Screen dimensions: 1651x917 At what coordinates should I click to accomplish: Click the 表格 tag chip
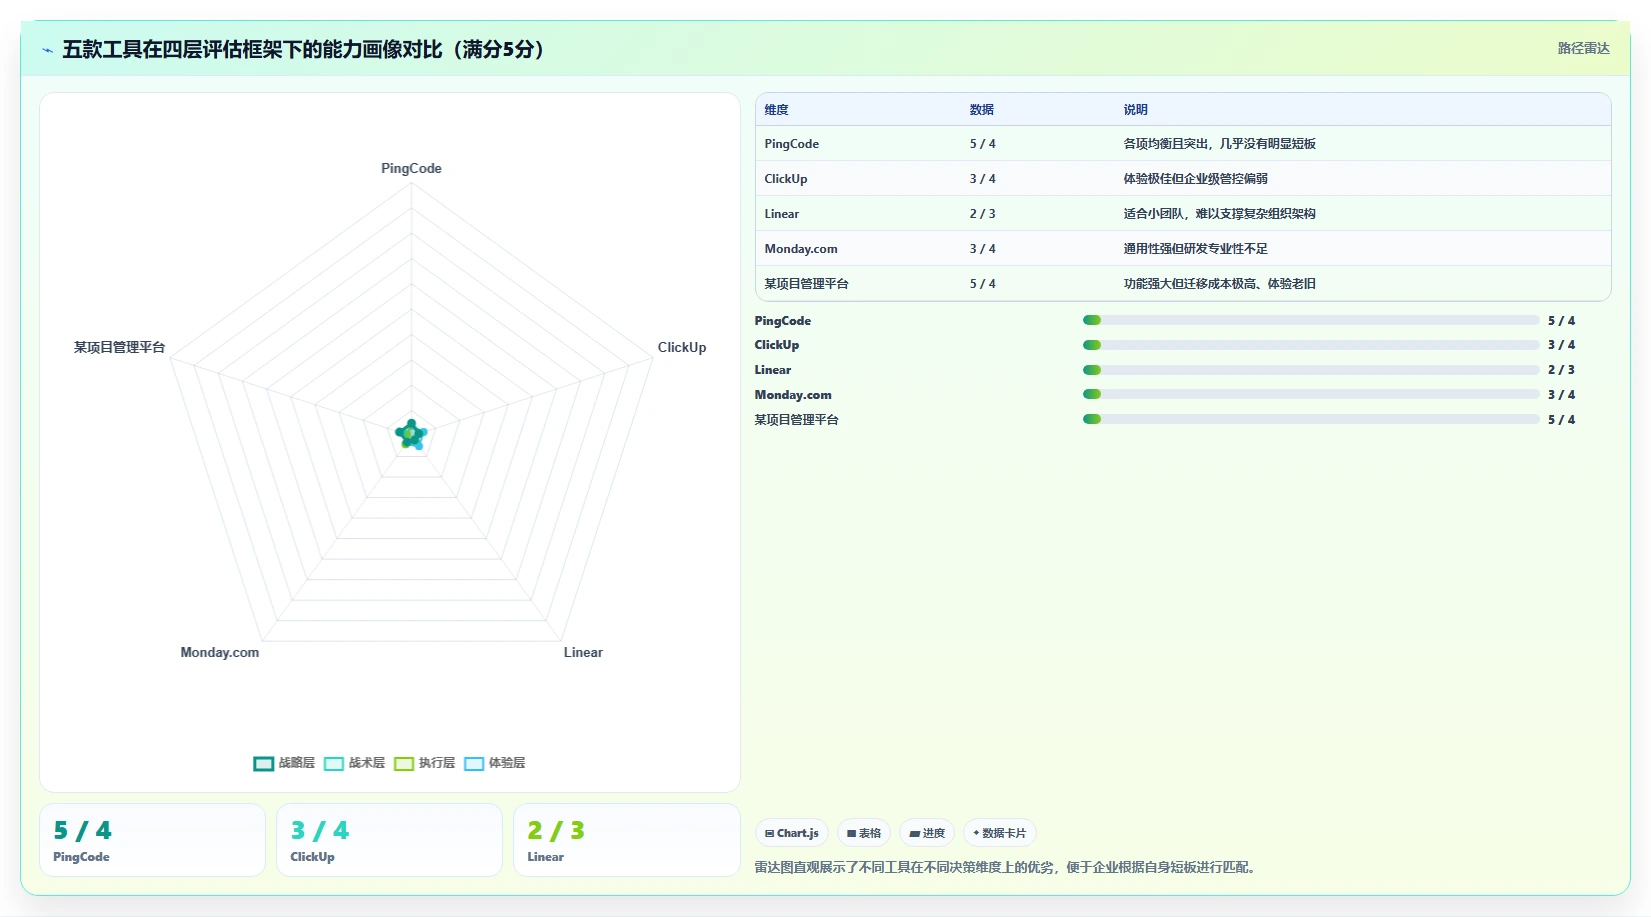864,833
